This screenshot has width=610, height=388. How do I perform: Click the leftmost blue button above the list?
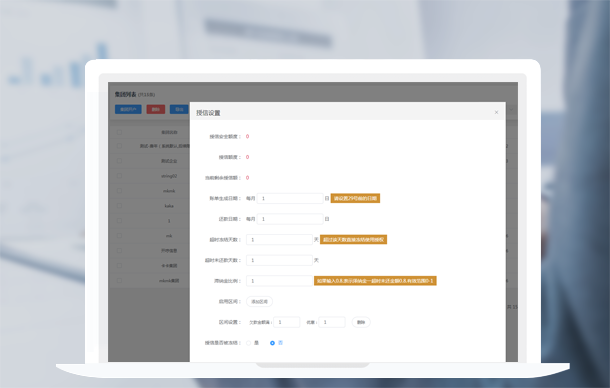[128, 109]
